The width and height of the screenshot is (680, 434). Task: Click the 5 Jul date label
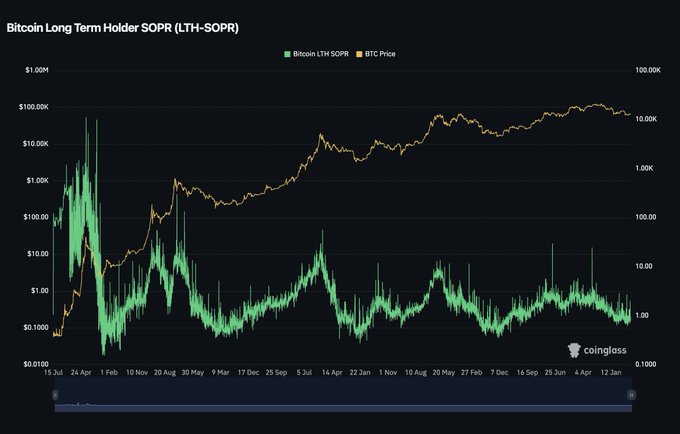(x=304, y=372)
